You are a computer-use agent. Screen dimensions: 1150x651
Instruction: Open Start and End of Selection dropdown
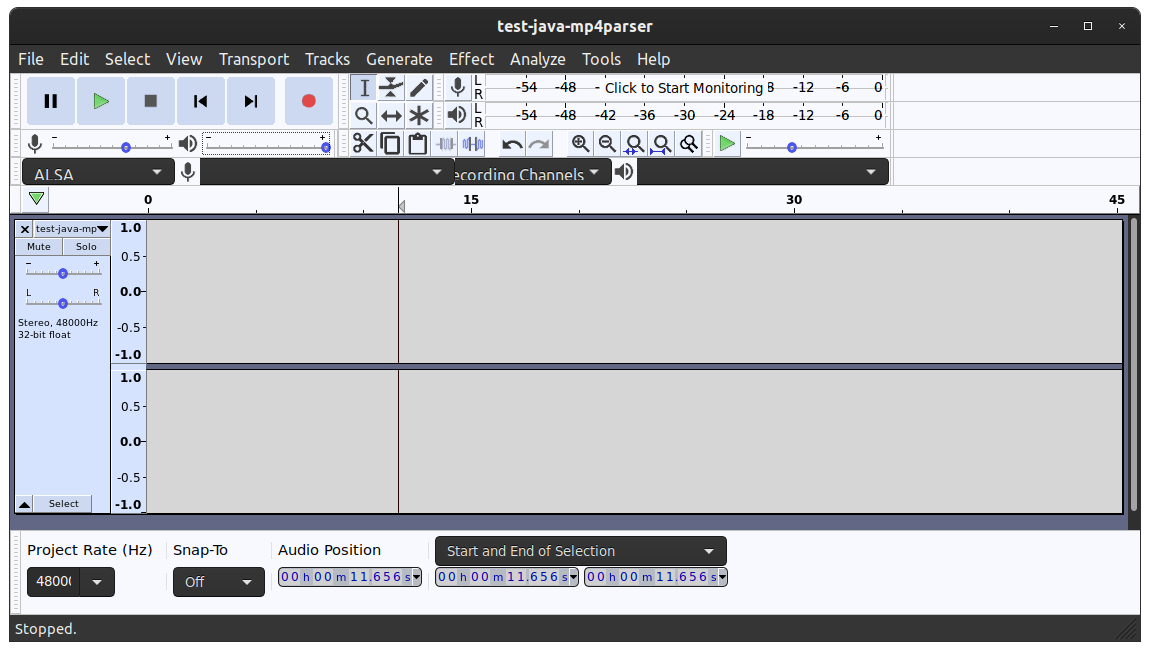[x=581, y=551]
